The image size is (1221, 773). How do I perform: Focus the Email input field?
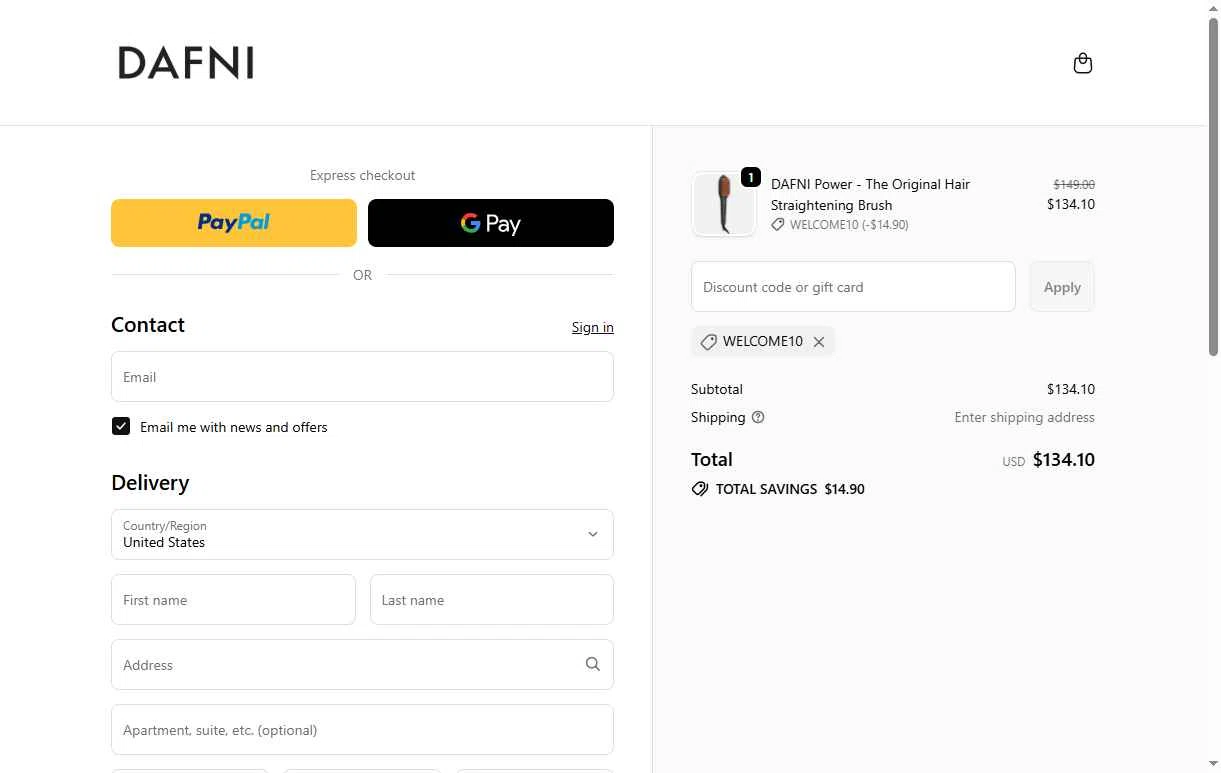point(362,377)
